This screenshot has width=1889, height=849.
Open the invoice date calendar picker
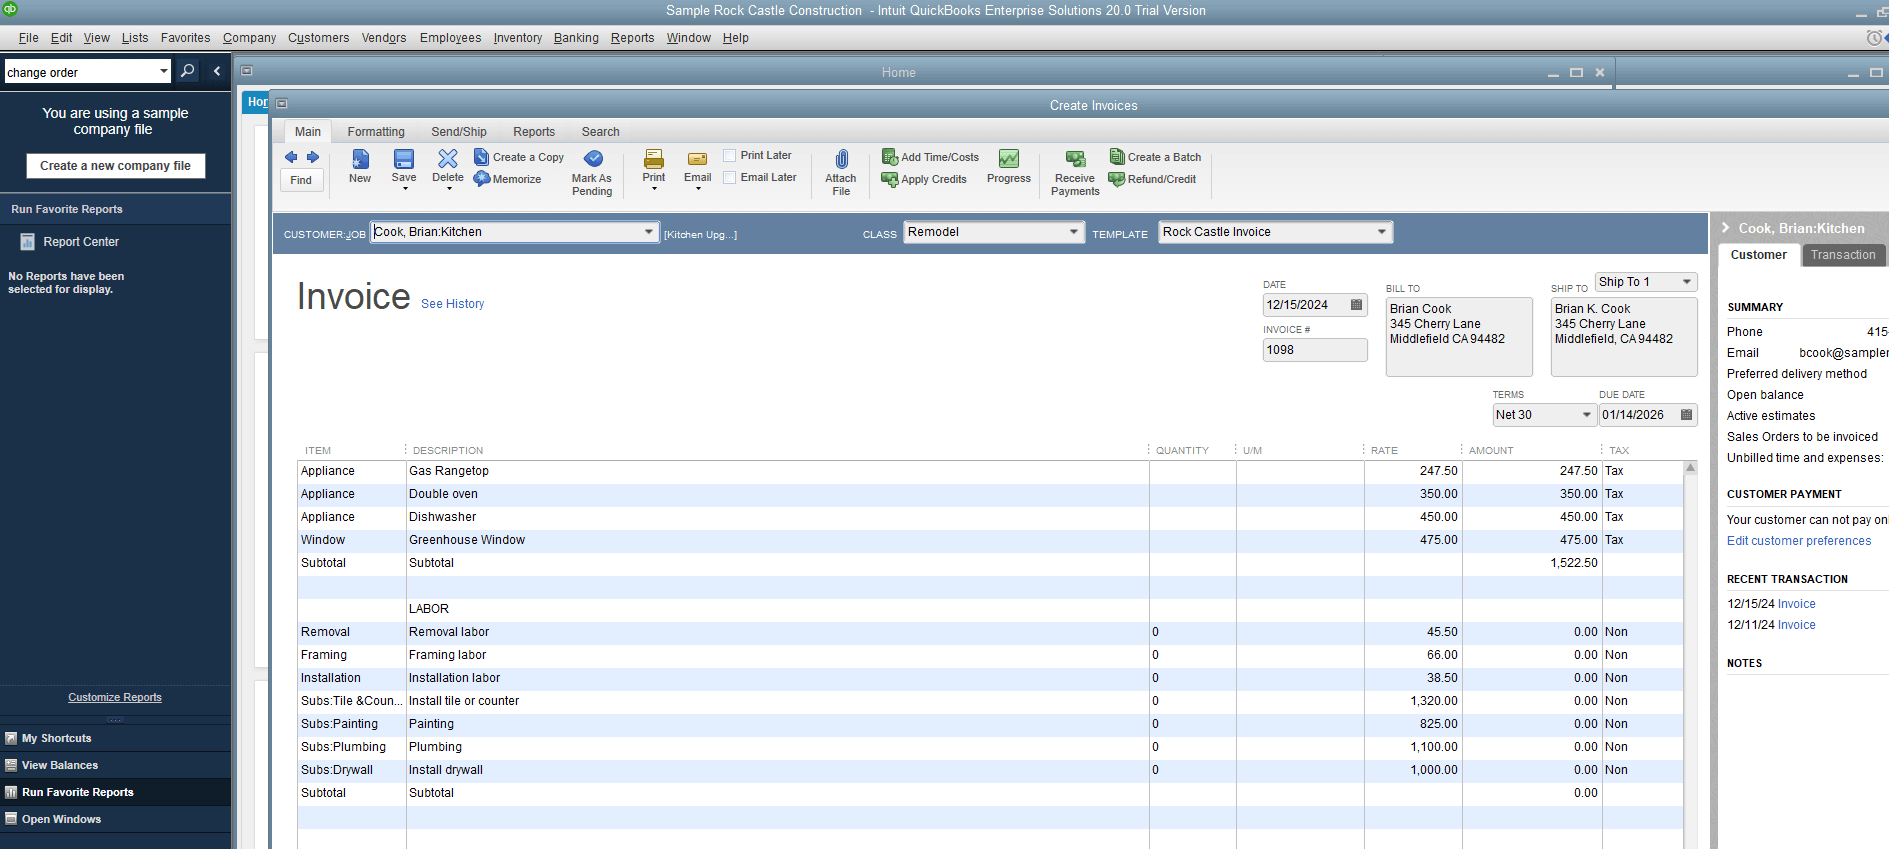coord(1356,305)
